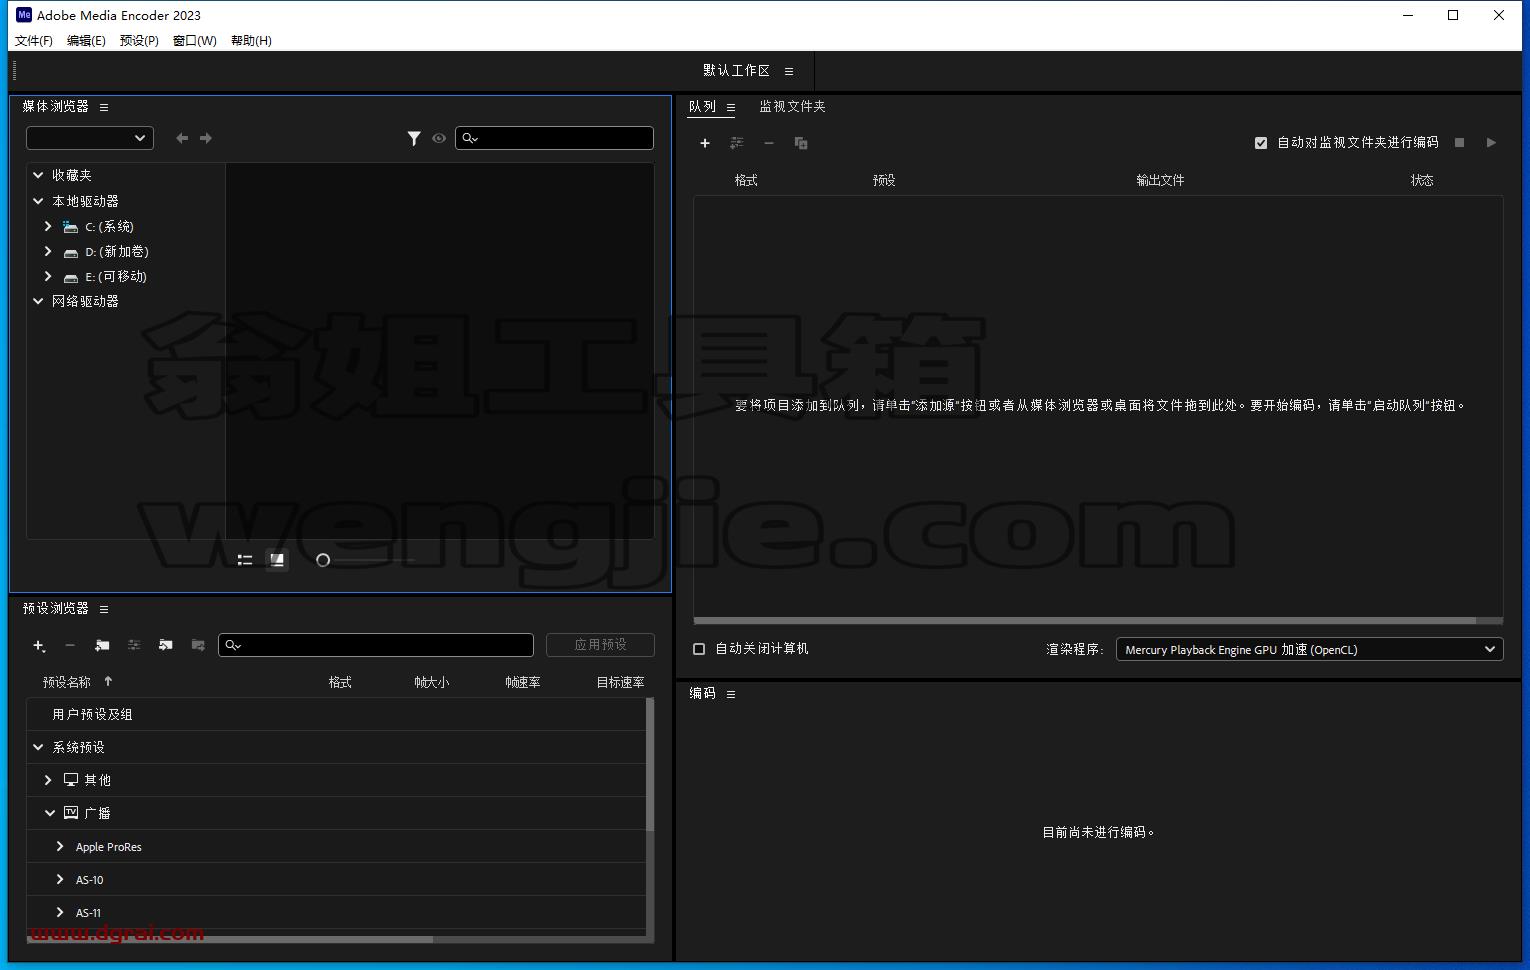
Task: Collapse the 网络驱动器 network drives node
Action: pyautogui.click(x=38, y=301)
